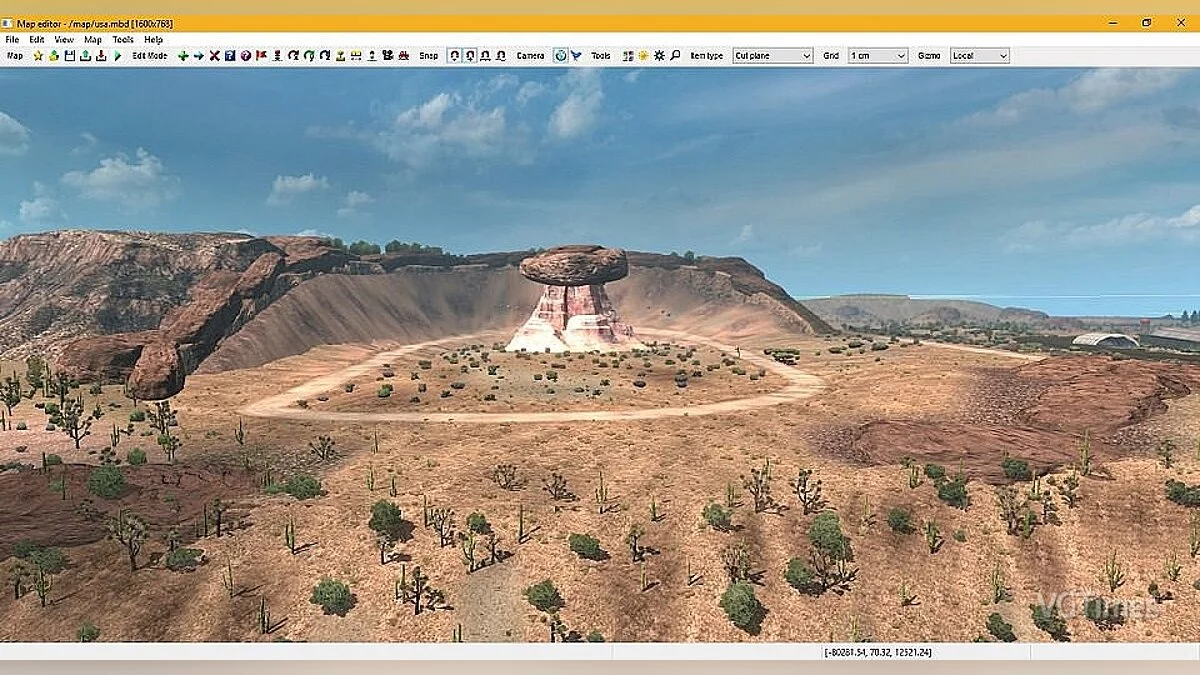
Task: Open the Map menu in menu bar
Action: (x=92, y=40)
